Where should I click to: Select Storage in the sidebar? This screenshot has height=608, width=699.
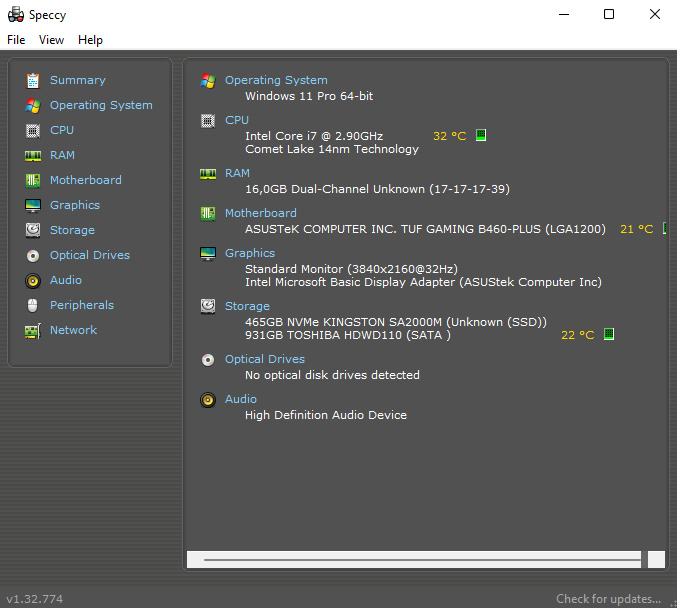coord(72,230)
